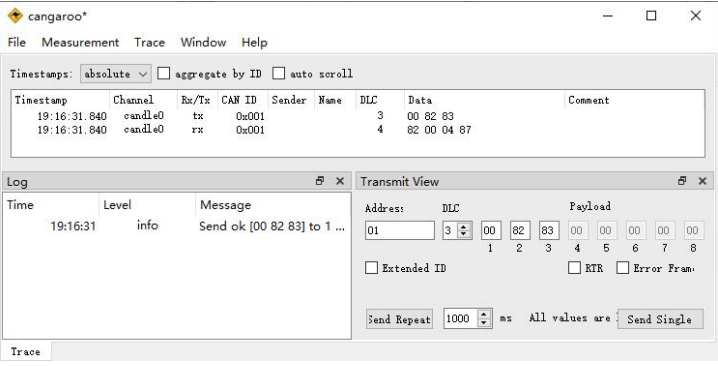This screenshot has width=718, height=366.
Task: Click the Comment column header
Action: (x=634, y=100)
